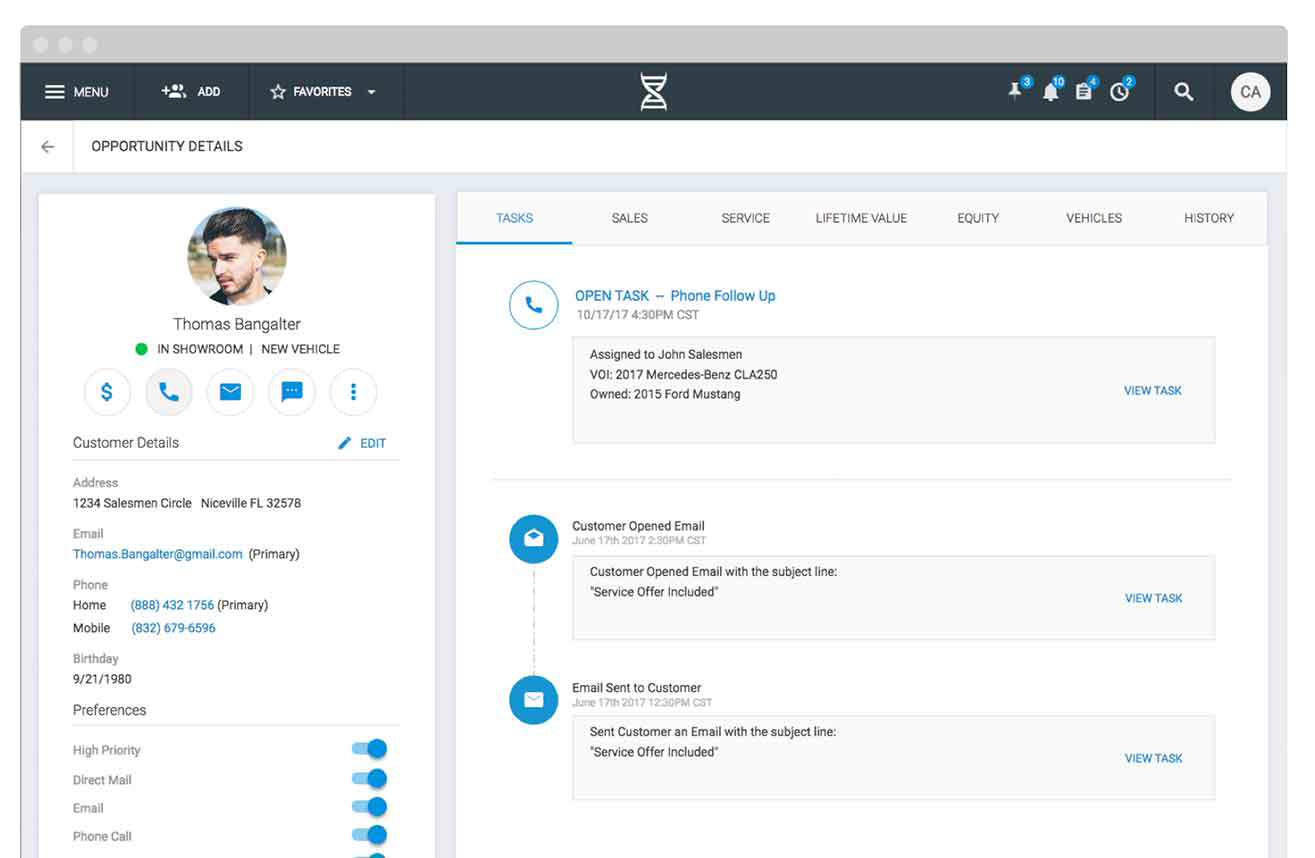Disable the Direct Mail preference switch
The width and height of the screenshot is (1315, 858).
[369, 779]
